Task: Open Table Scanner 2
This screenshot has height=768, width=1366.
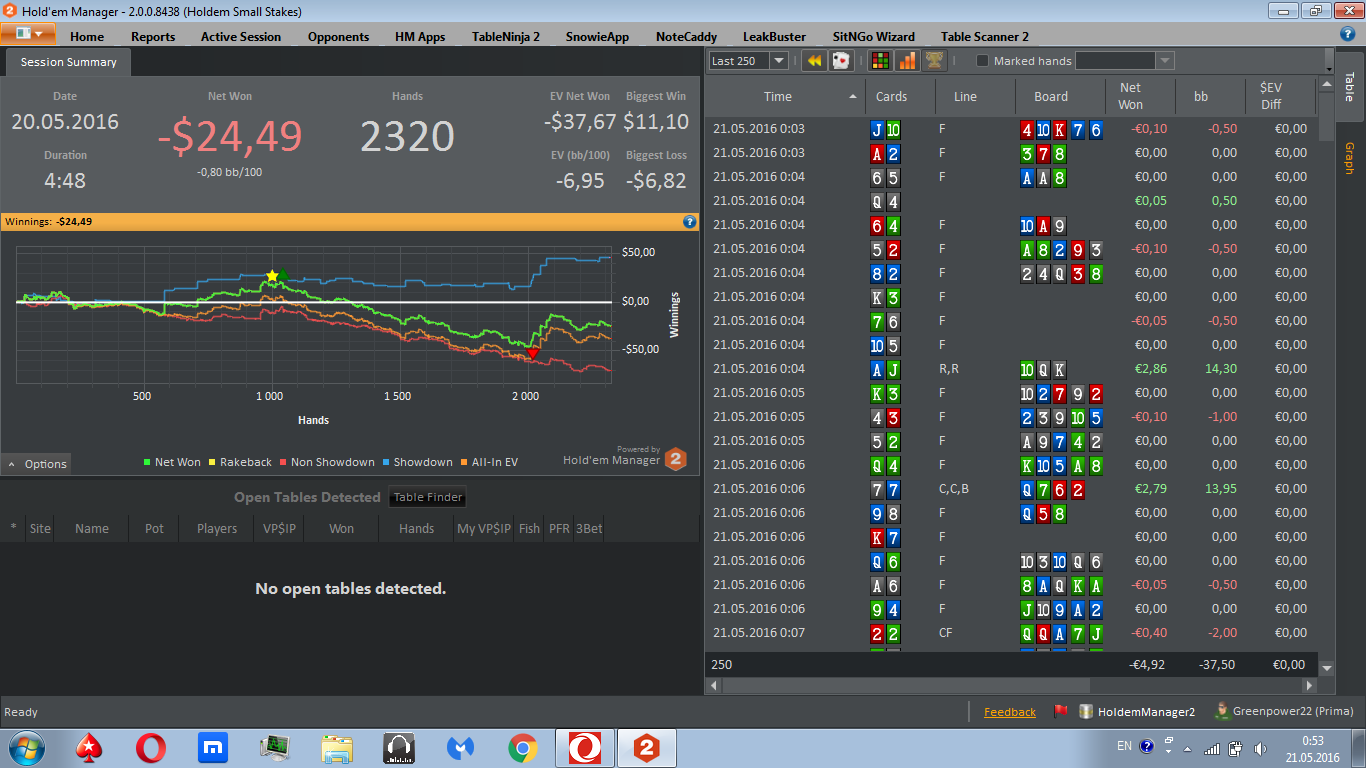Action: [x=985, y=36]
